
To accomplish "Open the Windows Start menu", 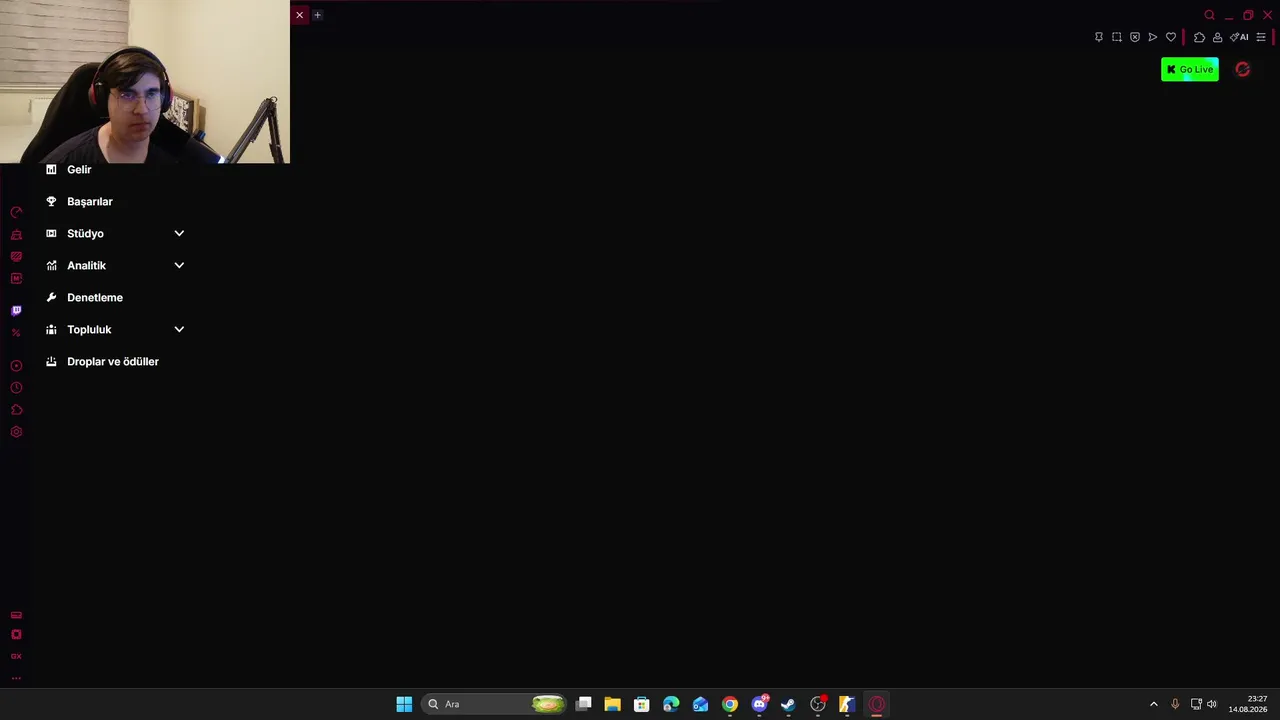I will click(x=404, y=704).
